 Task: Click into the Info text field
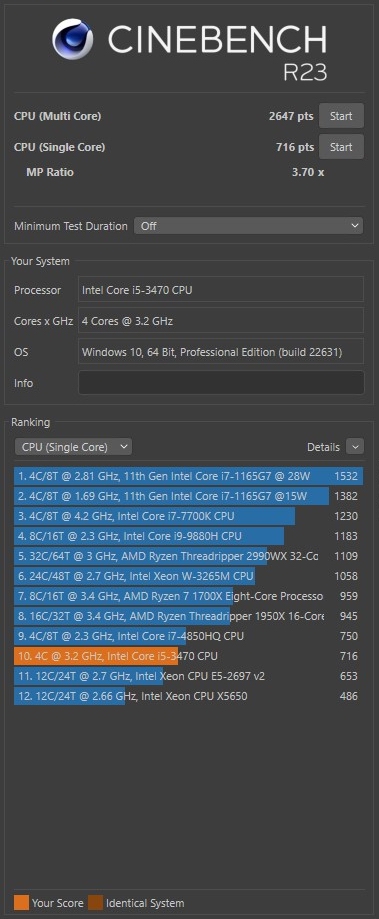click(x=221, y=383)
